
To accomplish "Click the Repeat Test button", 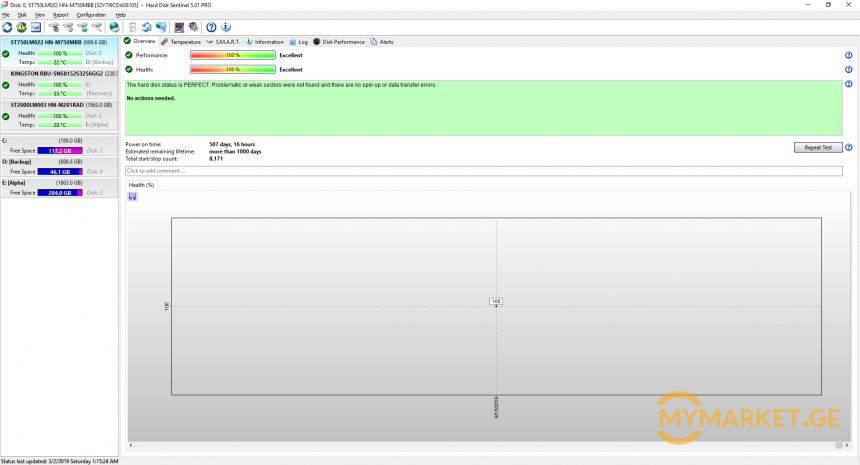I will [818, 148].
